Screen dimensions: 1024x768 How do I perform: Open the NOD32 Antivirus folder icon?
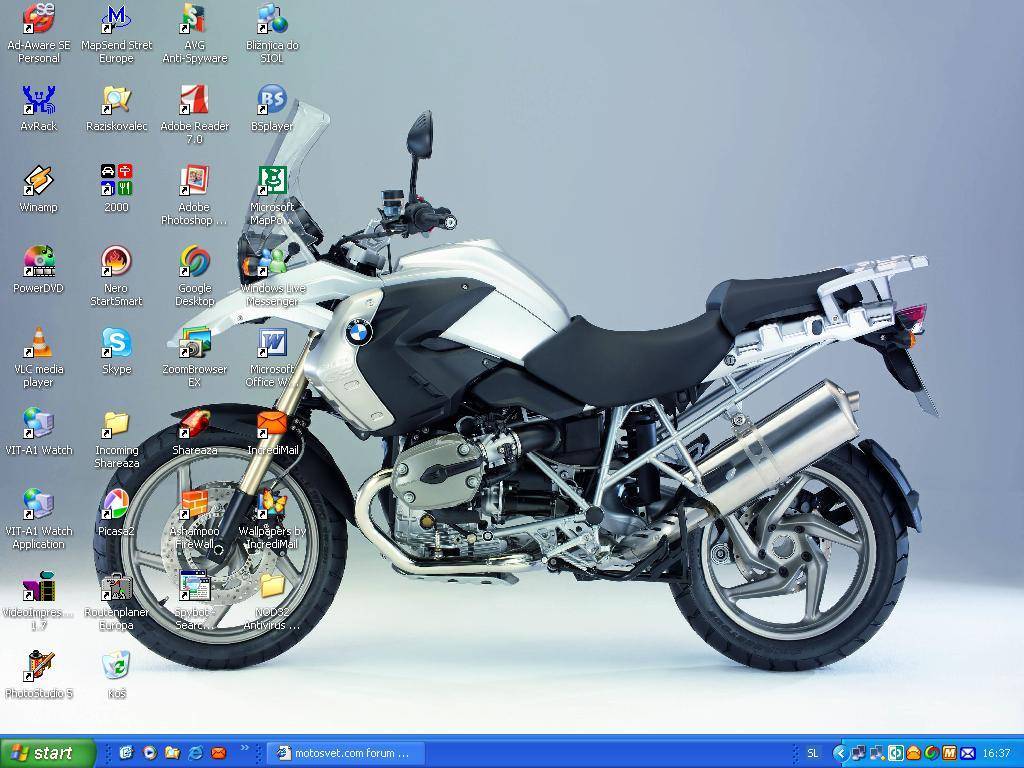point(272,600)
